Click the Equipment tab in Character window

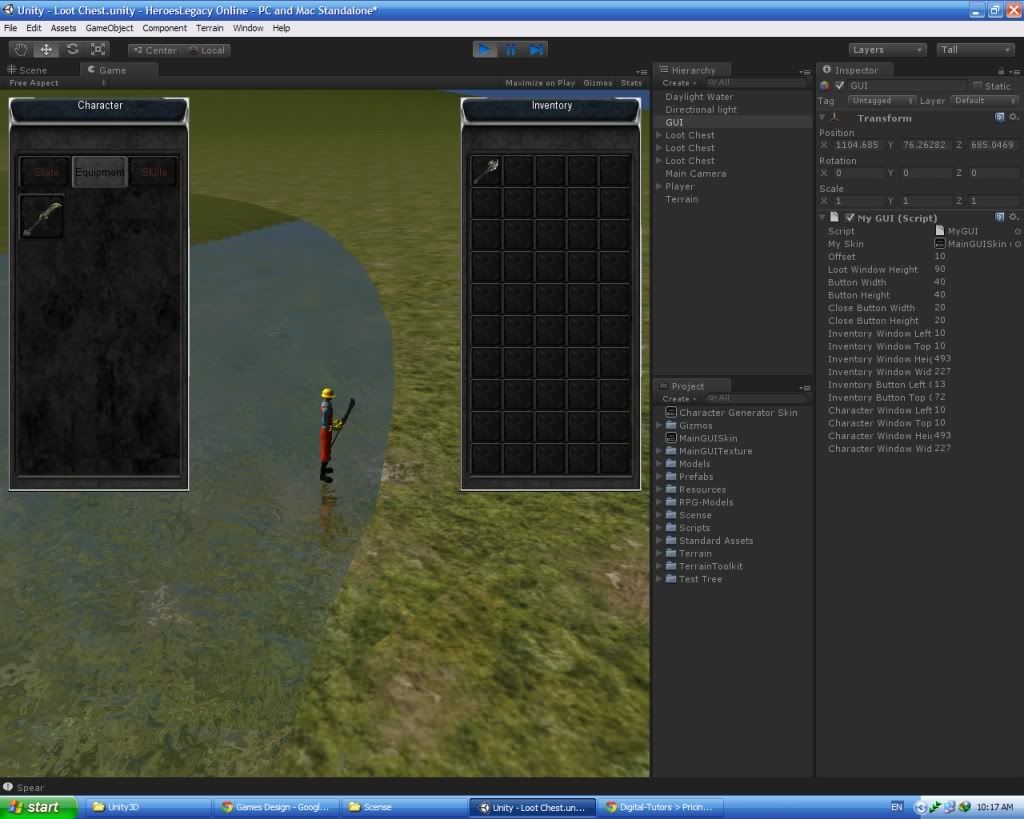click(x=99, y=172)
